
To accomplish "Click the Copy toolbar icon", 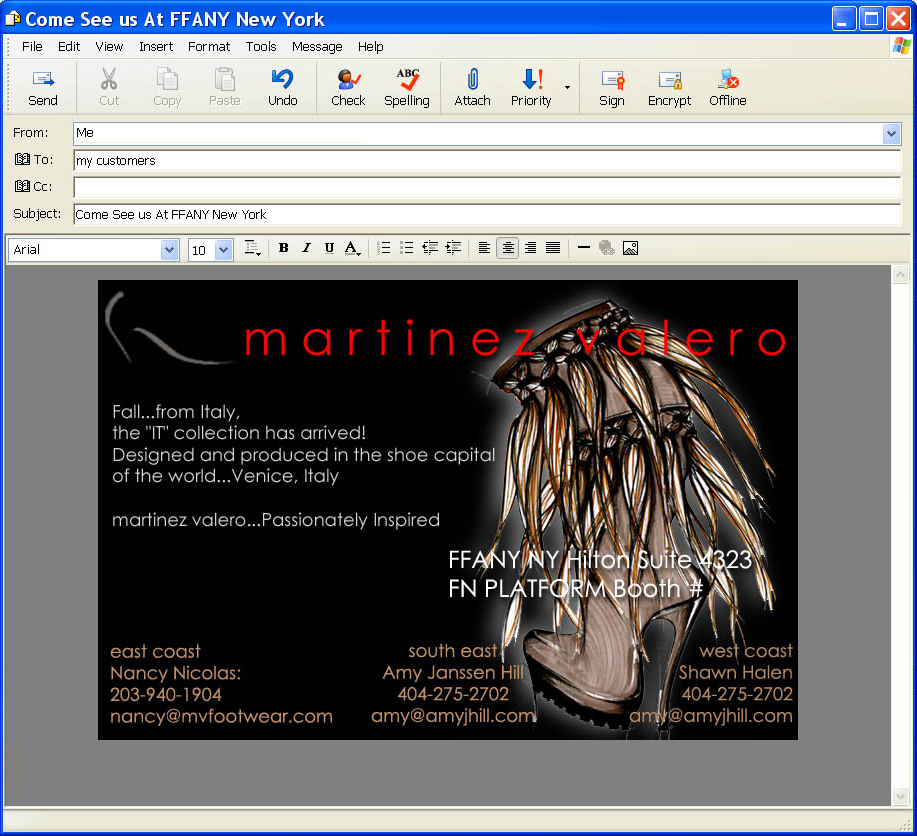I will coord(167,78).
